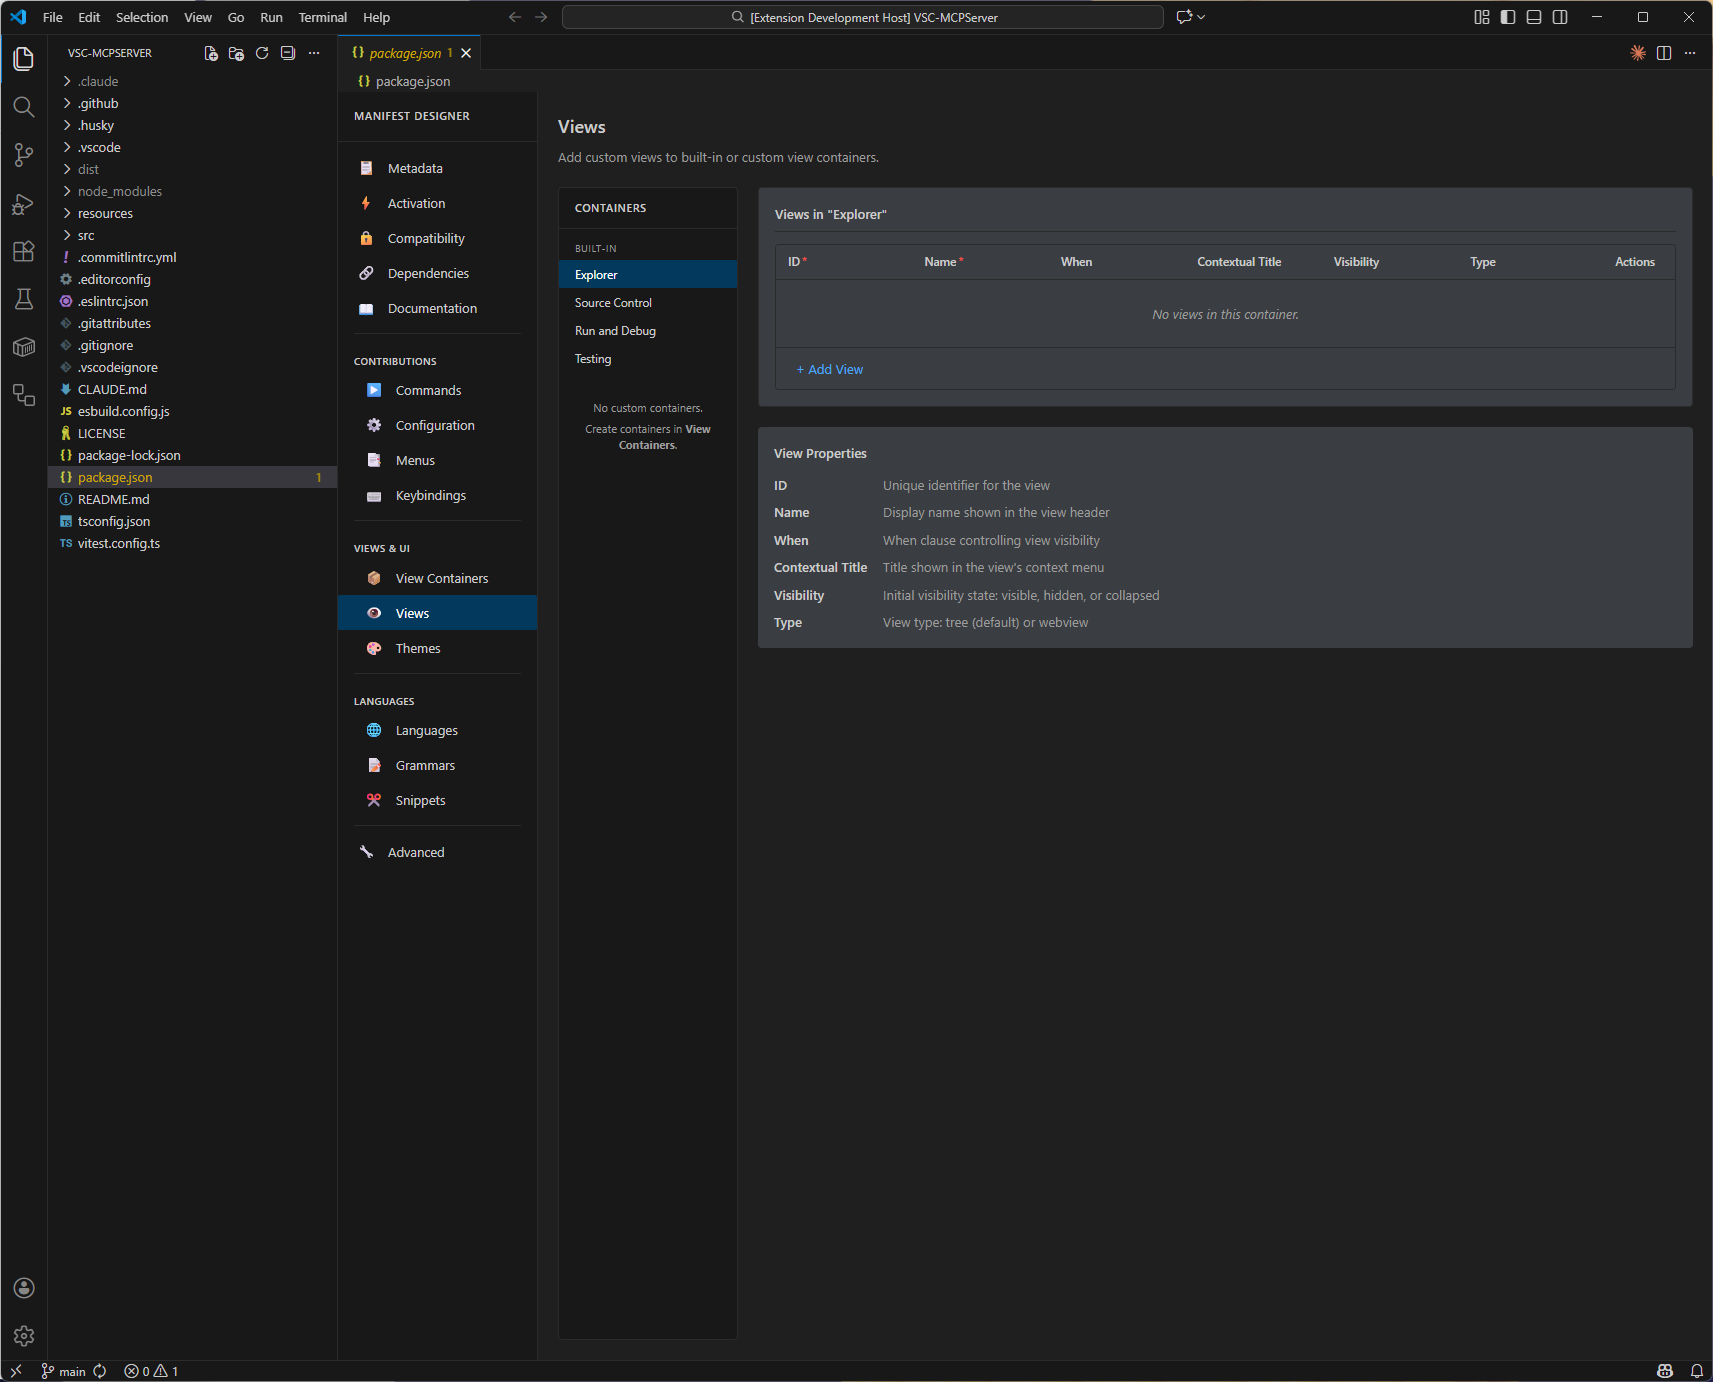
Task: Collapse all folders in explorer
Action: pyautogui.click(x=288, y=53)
